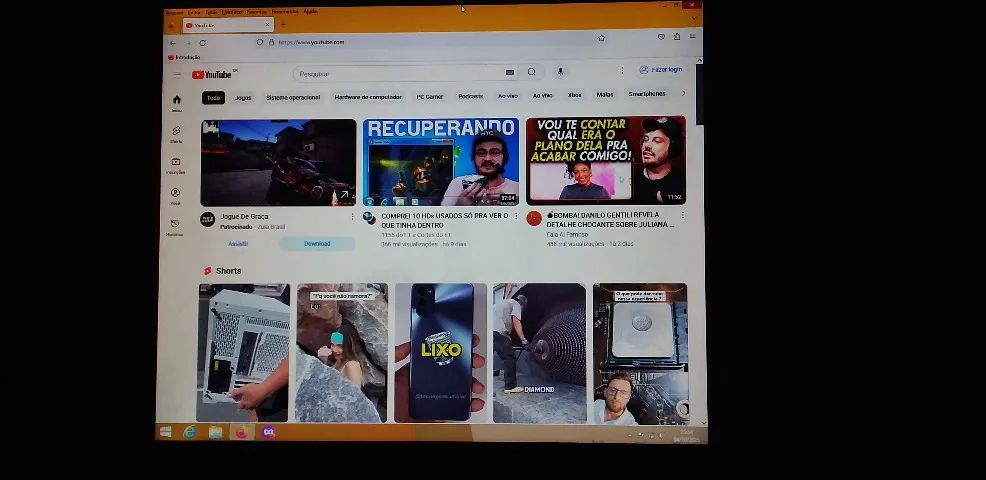Open the YouTube hamburger guide menu
The height and width of the screenshot is (480, 986).
coord(177,74)
